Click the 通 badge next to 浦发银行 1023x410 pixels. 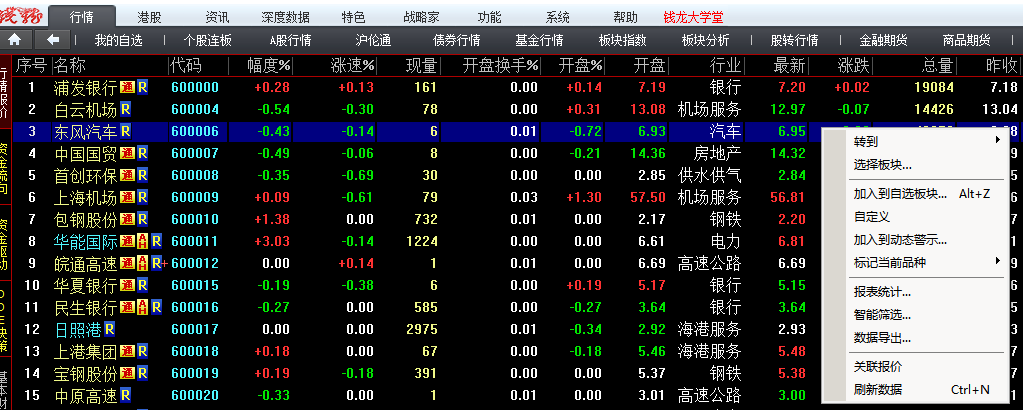click(127, 87)
